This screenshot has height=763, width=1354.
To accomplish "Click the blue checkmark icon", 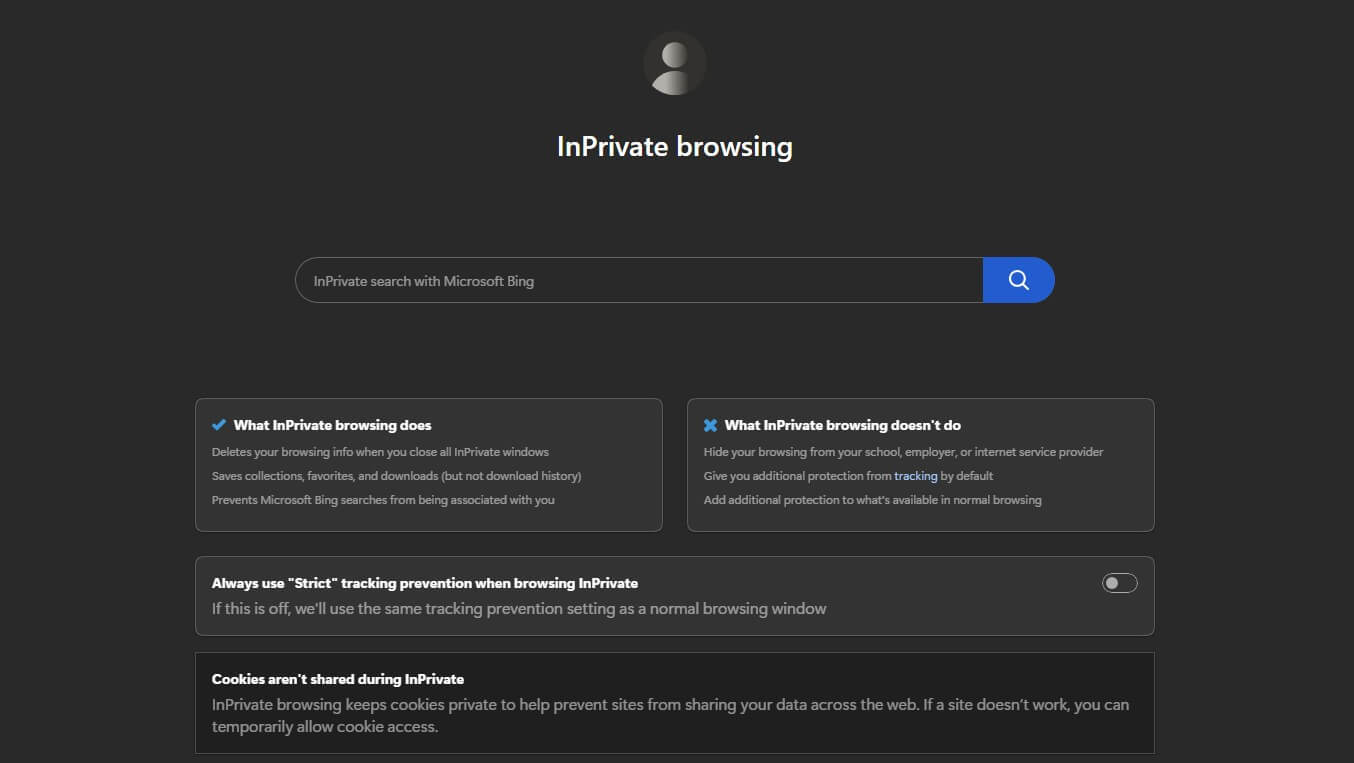I will 219,425.
